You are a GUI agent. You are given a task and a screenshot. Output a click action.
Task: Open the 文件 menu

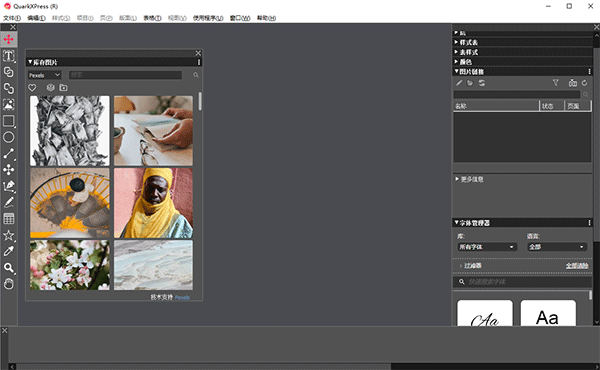click(x=12, y=18)
